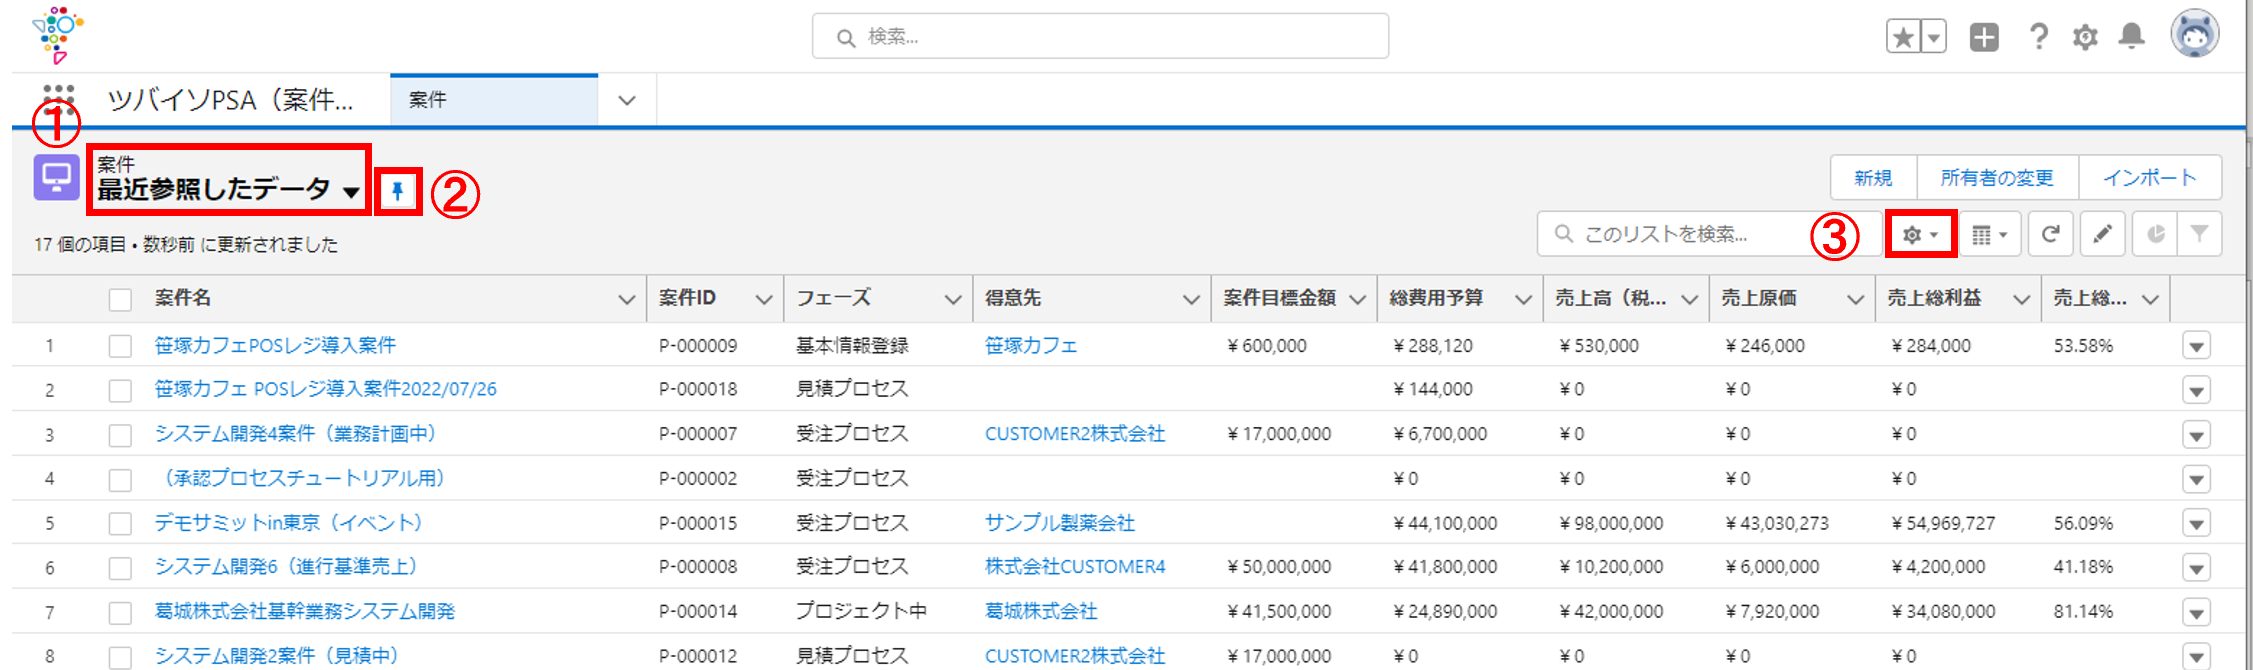Pin the current list view
Viewport: 2253px width, 670px height.
tap(398, 191)
